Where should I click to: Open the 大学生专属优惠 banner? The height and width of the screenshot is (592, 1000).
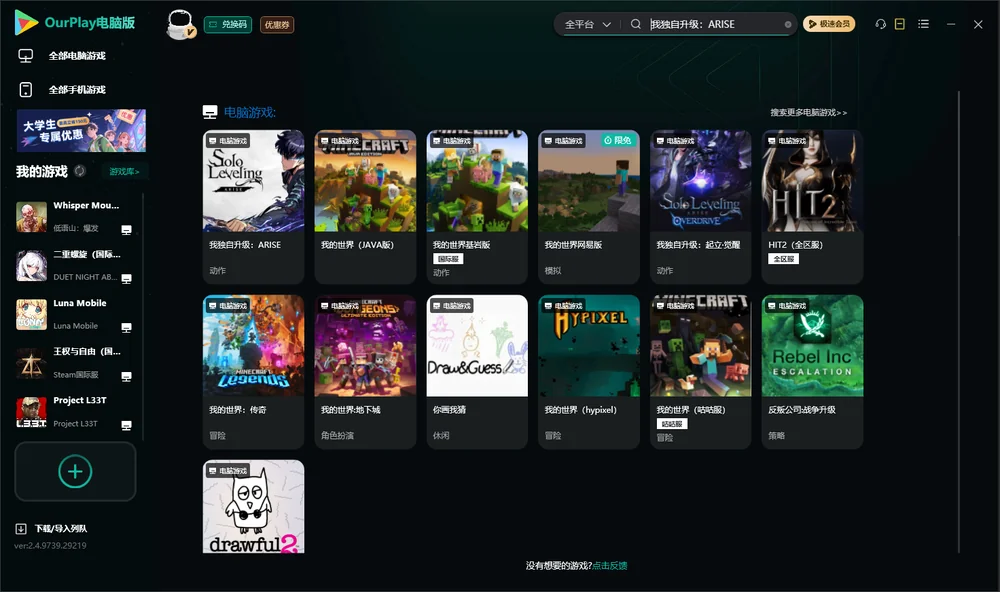81,131
